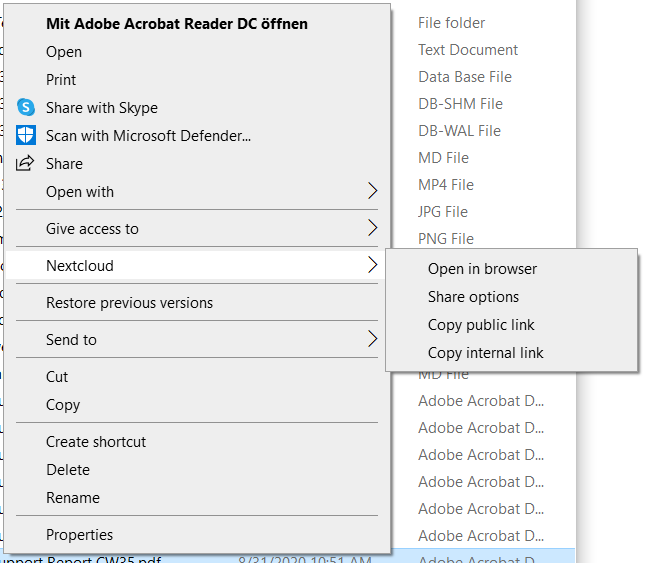The width and height of the screenshot is (658, 563).
Task: Click Copy public link
Action: point(481,325)
